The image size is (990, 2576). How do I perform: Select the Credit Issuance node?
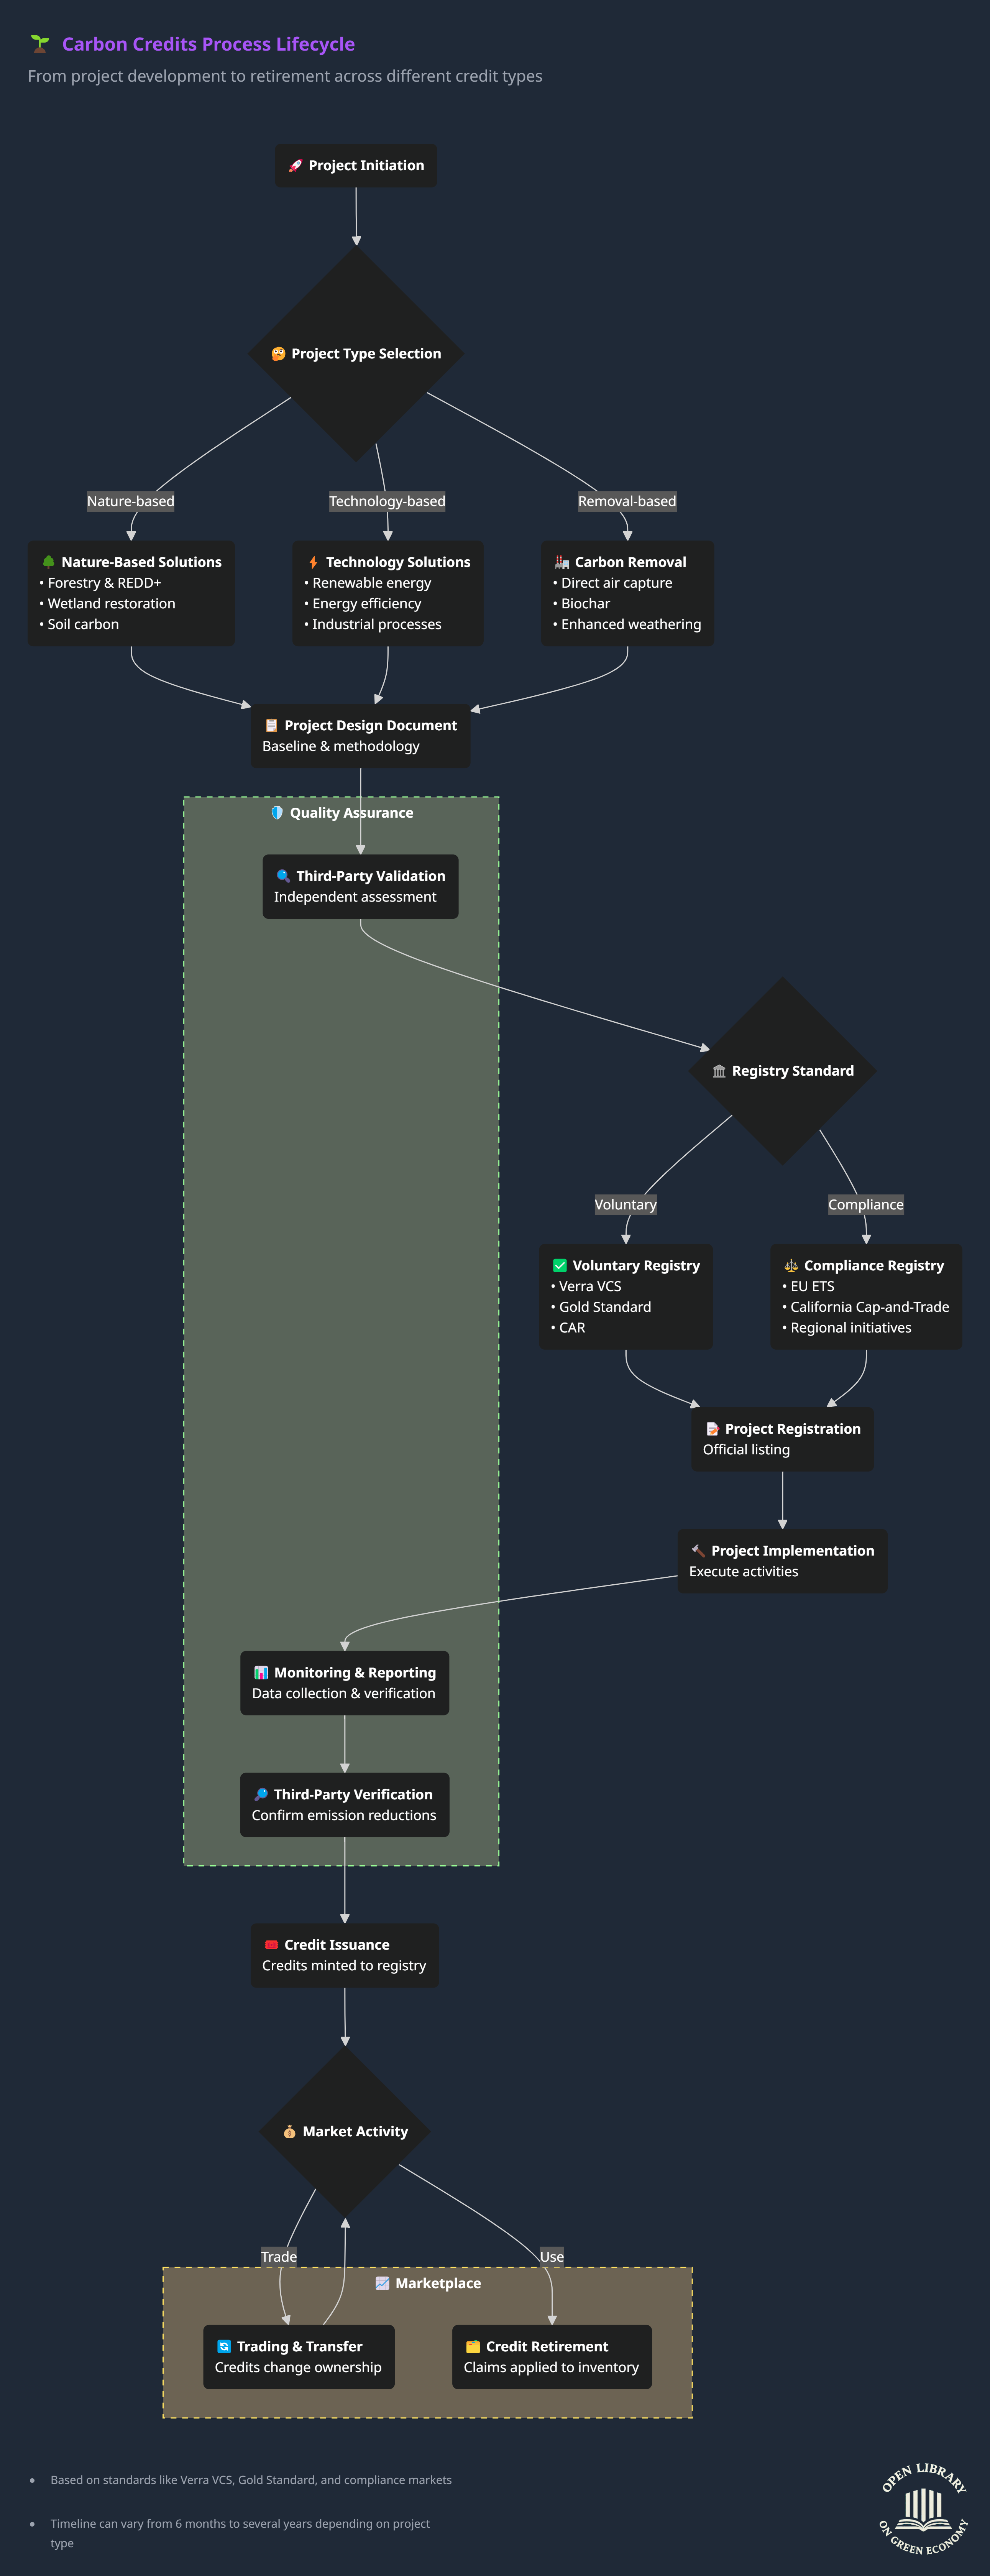(x=344, y=1955)
